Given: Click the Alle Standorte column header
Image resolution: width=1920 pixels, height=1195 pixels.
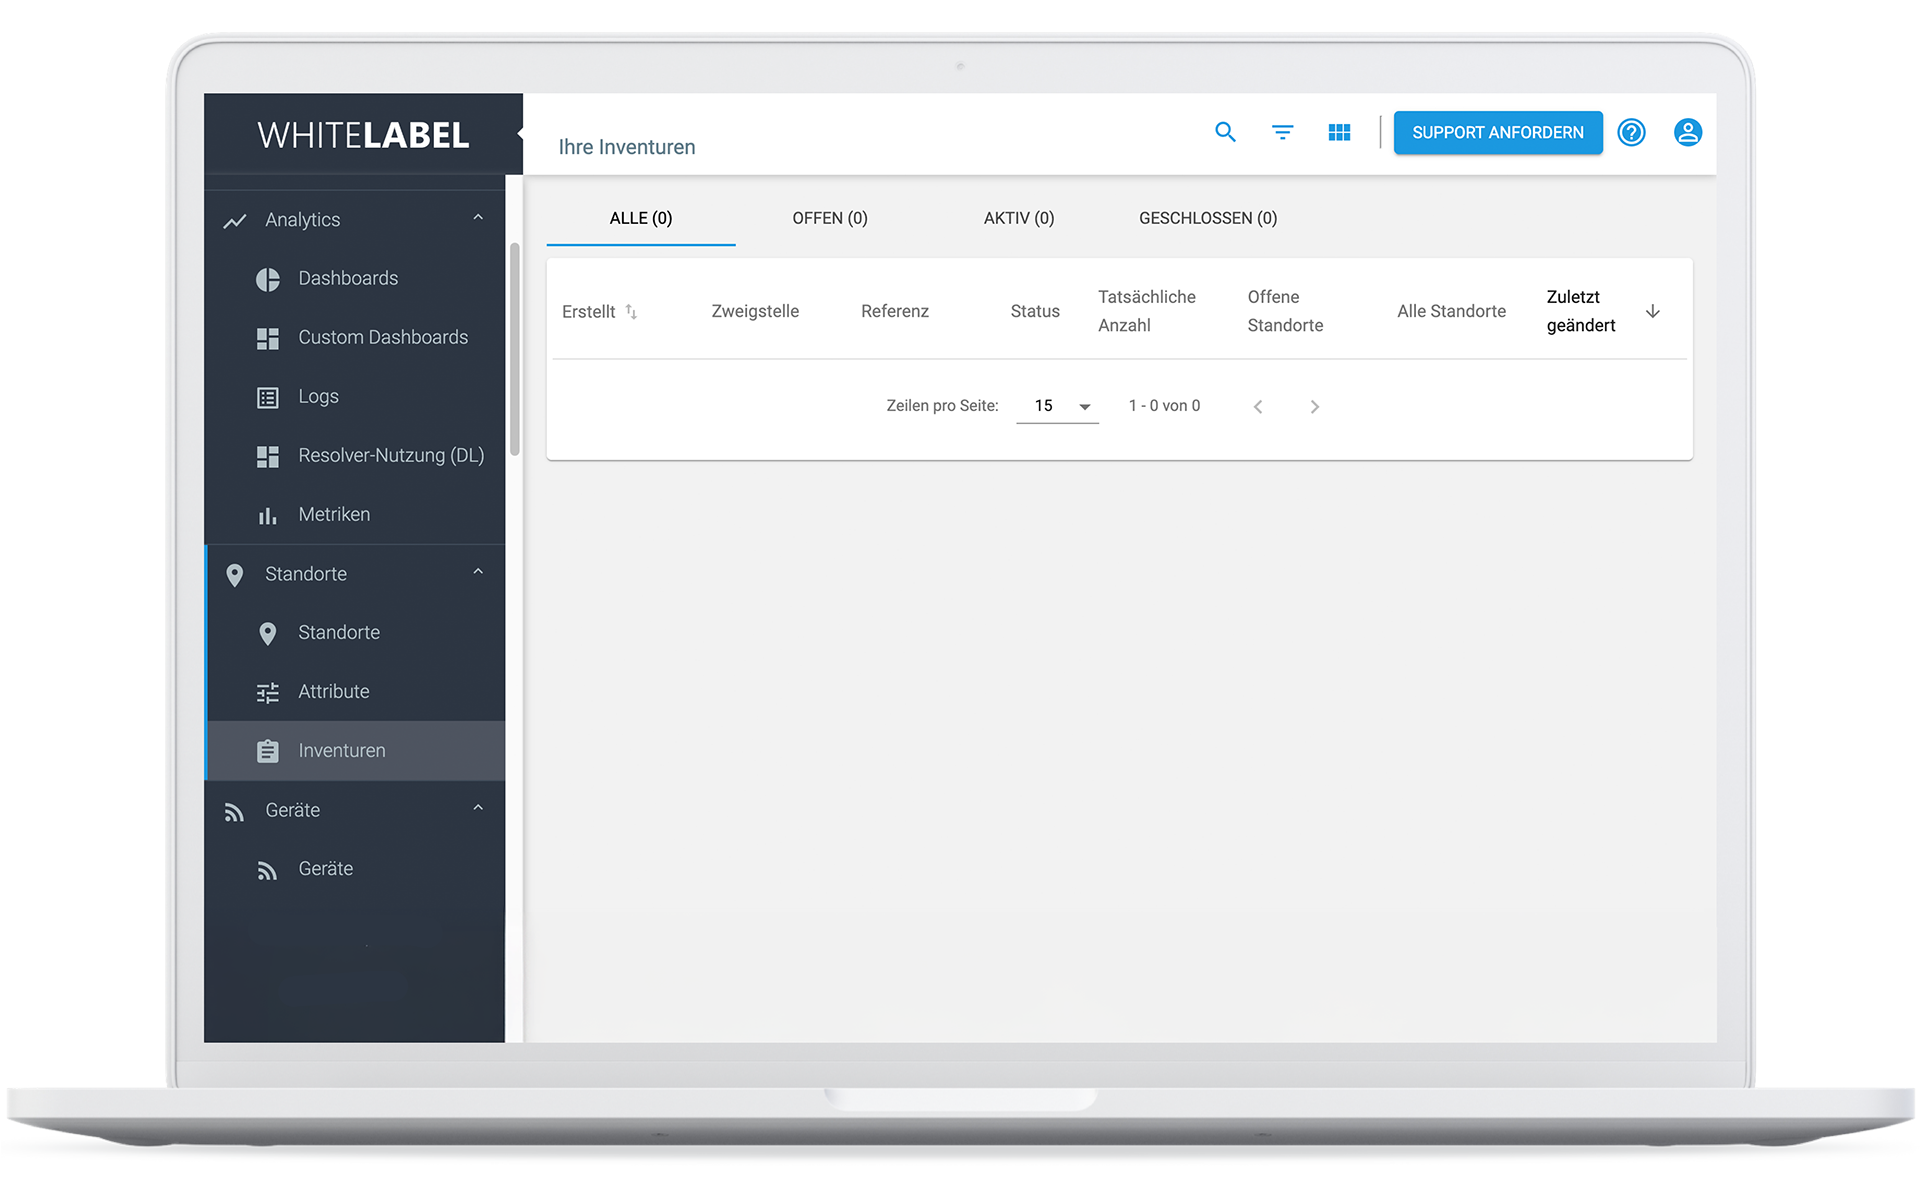Looking at the screenshot, I should tap(1451, 311).
